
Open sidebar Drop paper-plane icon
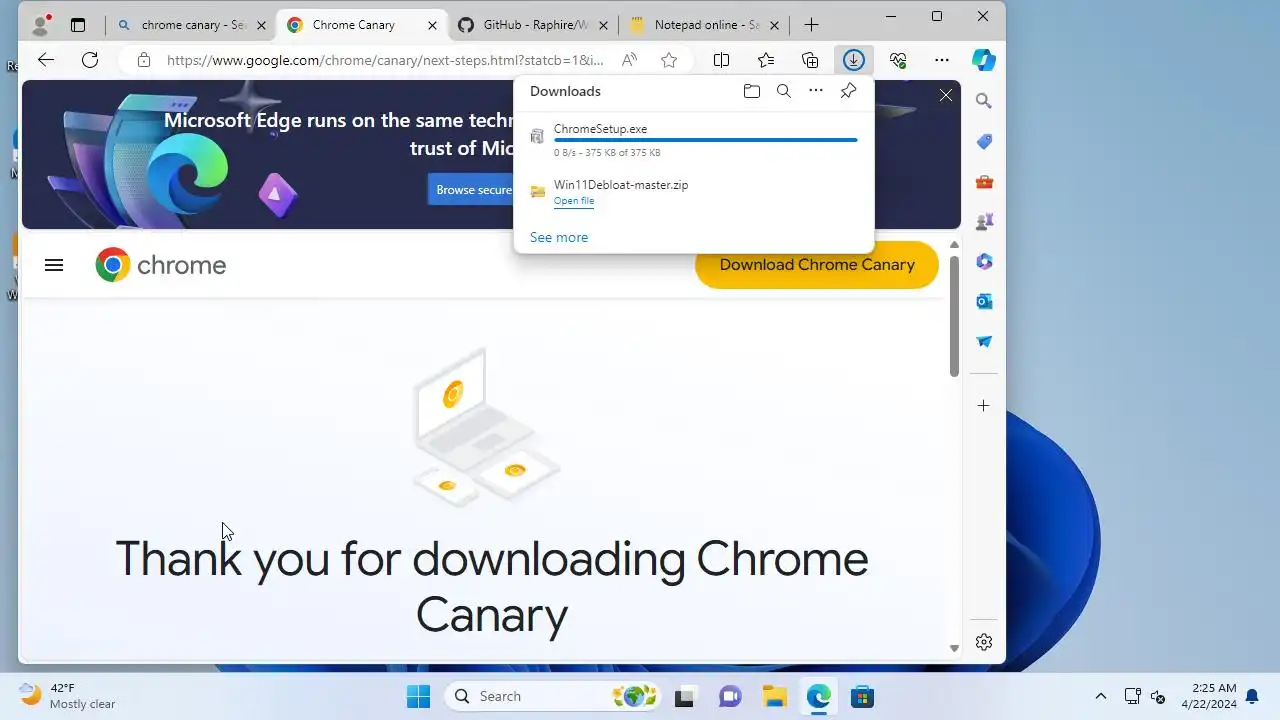click(x=984, y=341)
